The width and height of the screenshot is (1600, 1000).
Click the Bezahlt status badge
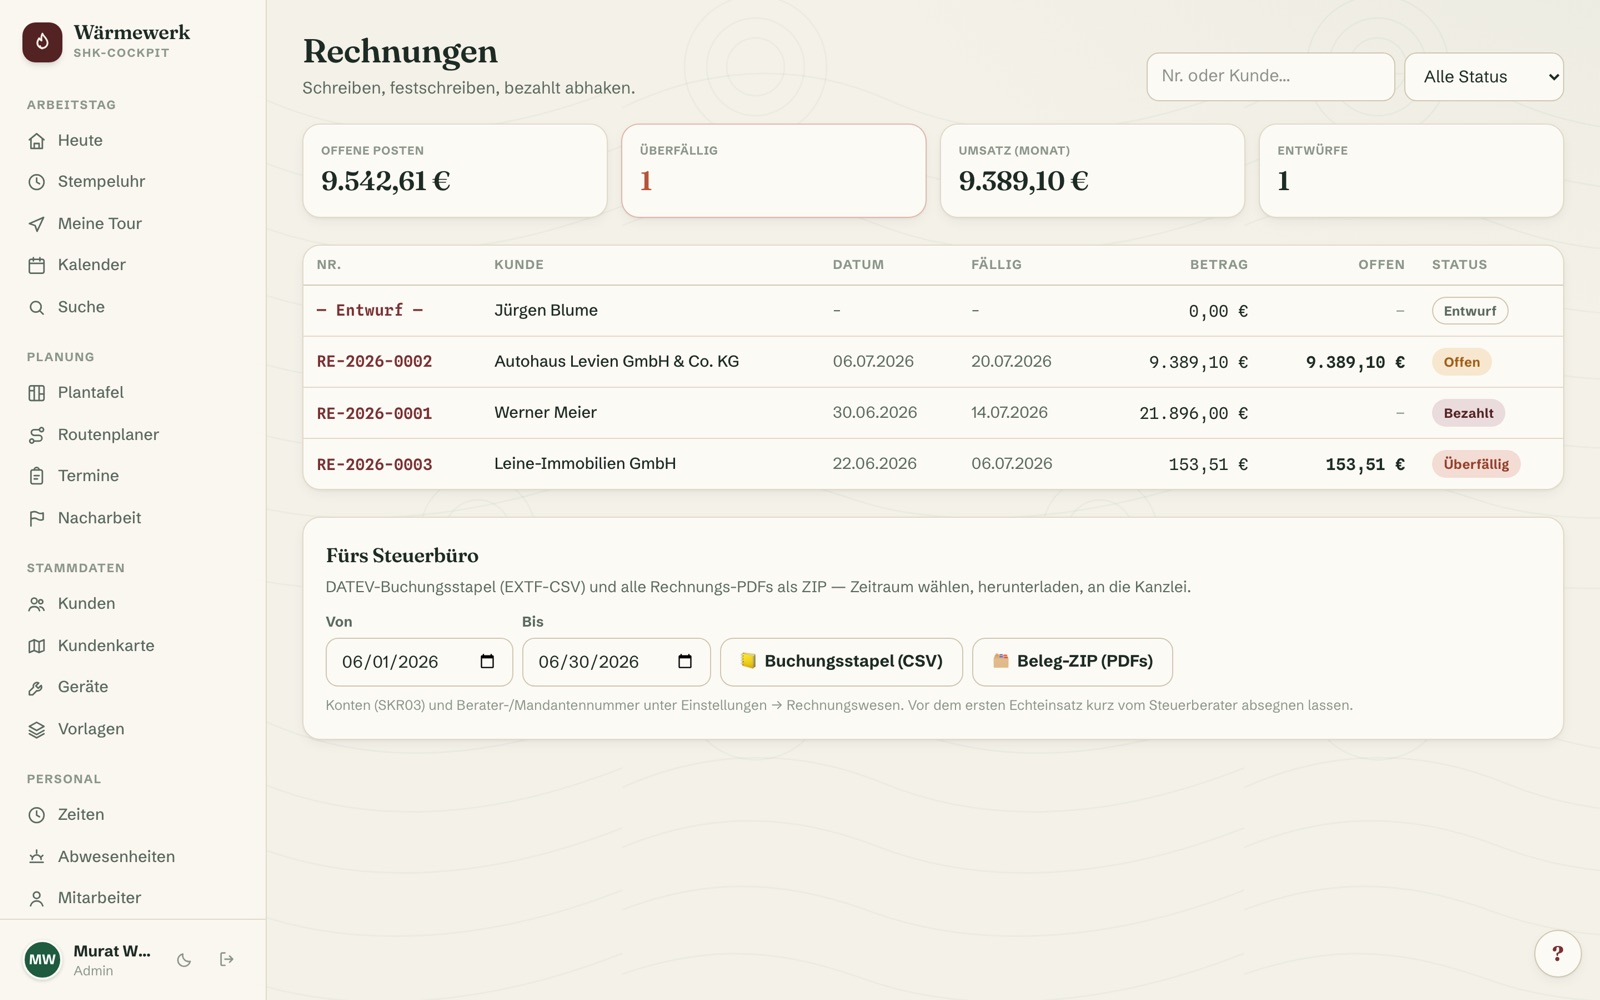(x=1468, y=413)
